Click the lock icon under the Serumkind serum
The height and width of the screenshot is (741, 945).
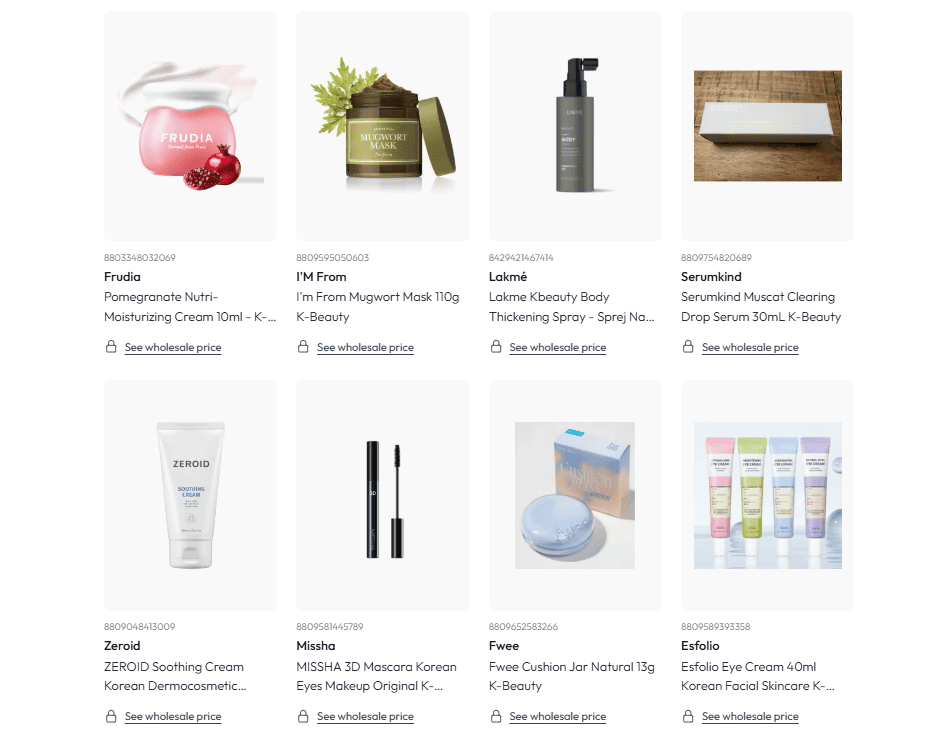click(688, 347)
